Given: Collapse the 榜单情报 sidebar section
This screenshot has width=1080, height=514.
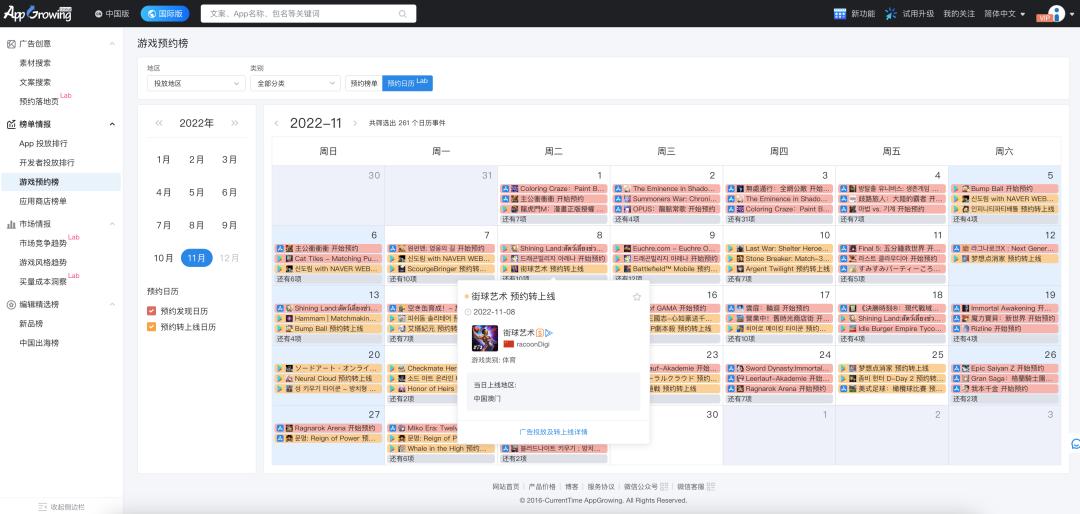Looking at the screenshot, I should [x=112, y=124].
